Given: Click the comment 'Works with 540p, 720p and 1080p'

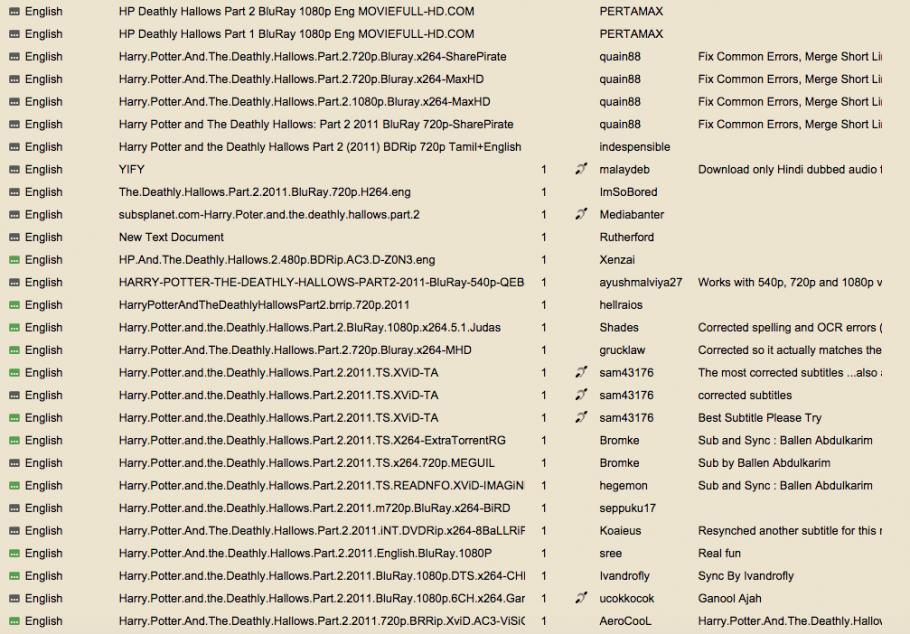Looking at the screenshot, I should click(x=790, y=283).
